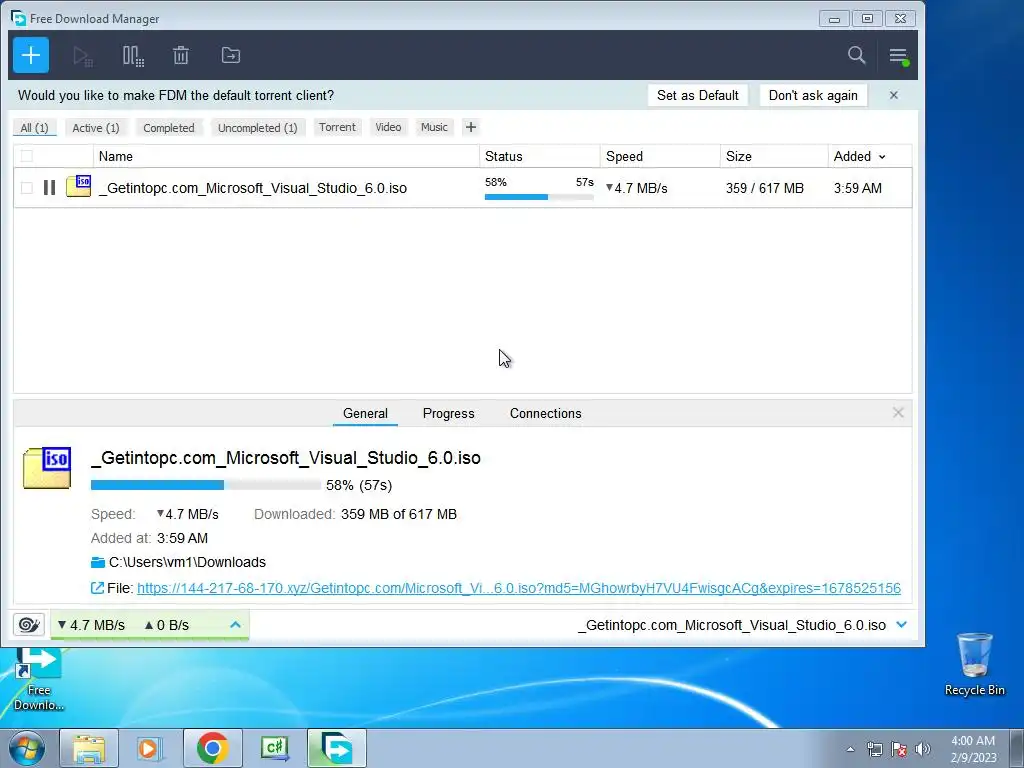Select the Music filter tab
The height and width of the screenshot is (768, 1024).
point(434,127)
